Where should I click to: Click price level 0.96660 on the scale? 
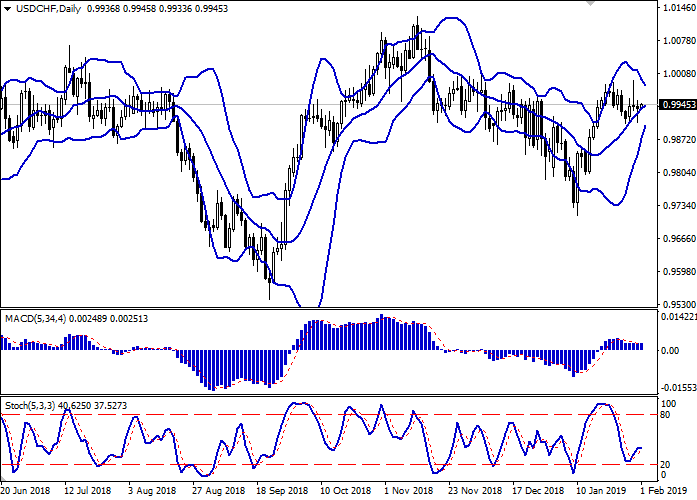coord(679,239)
